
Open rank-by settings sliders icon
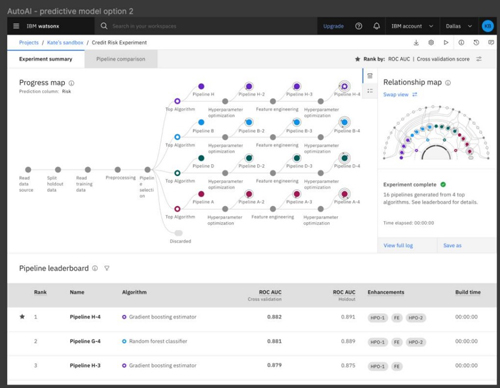point(479,59)
